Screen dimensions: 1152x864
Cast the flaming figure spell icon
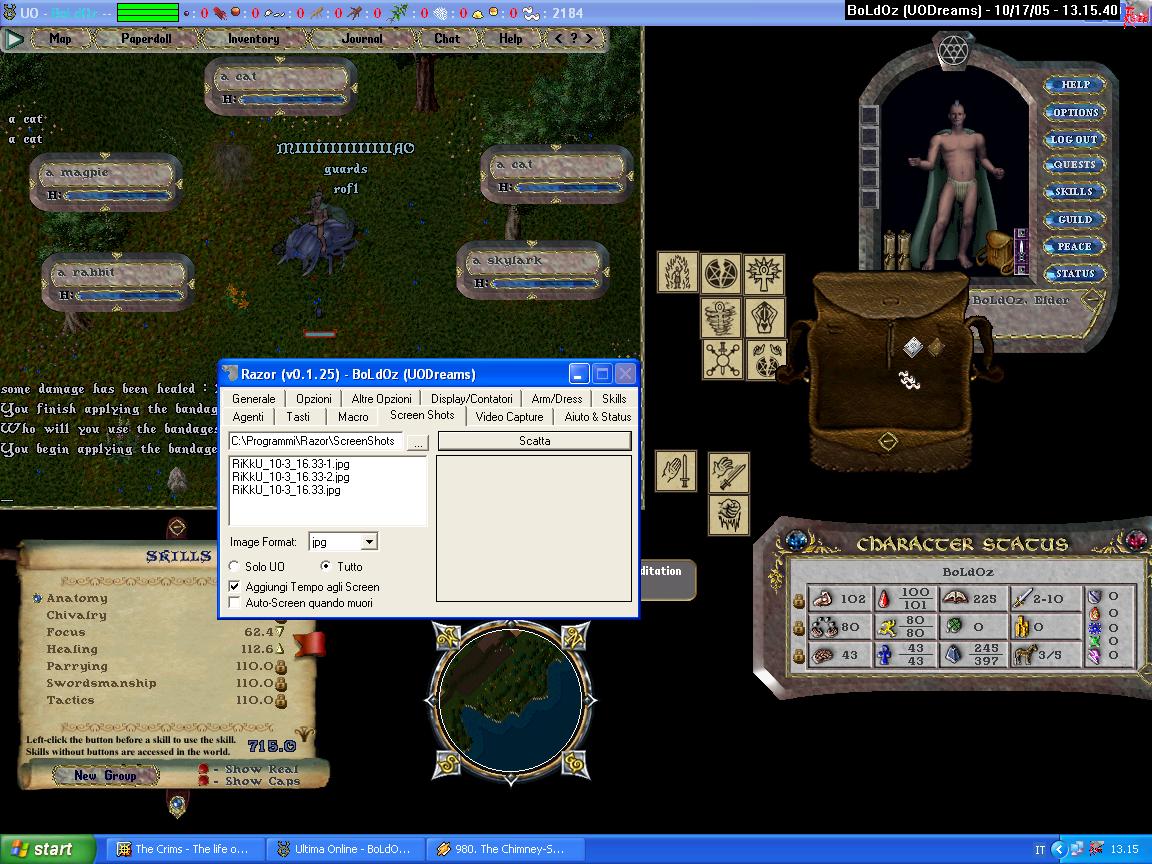677,272
